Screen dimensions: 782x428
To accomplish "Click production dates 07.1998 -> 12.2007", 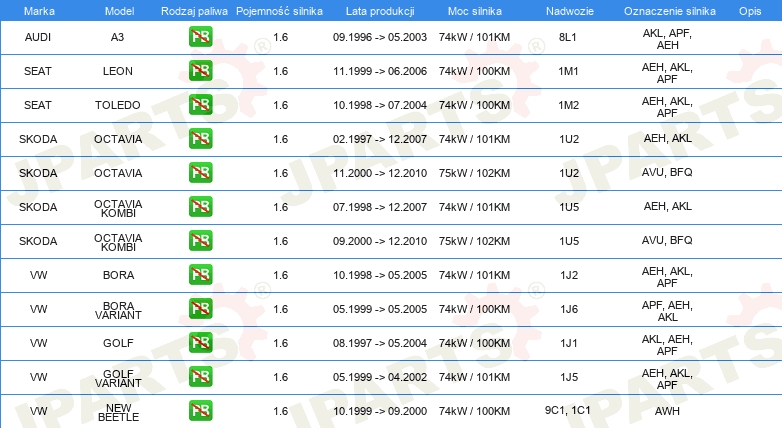I will click(x=380, y=207).
